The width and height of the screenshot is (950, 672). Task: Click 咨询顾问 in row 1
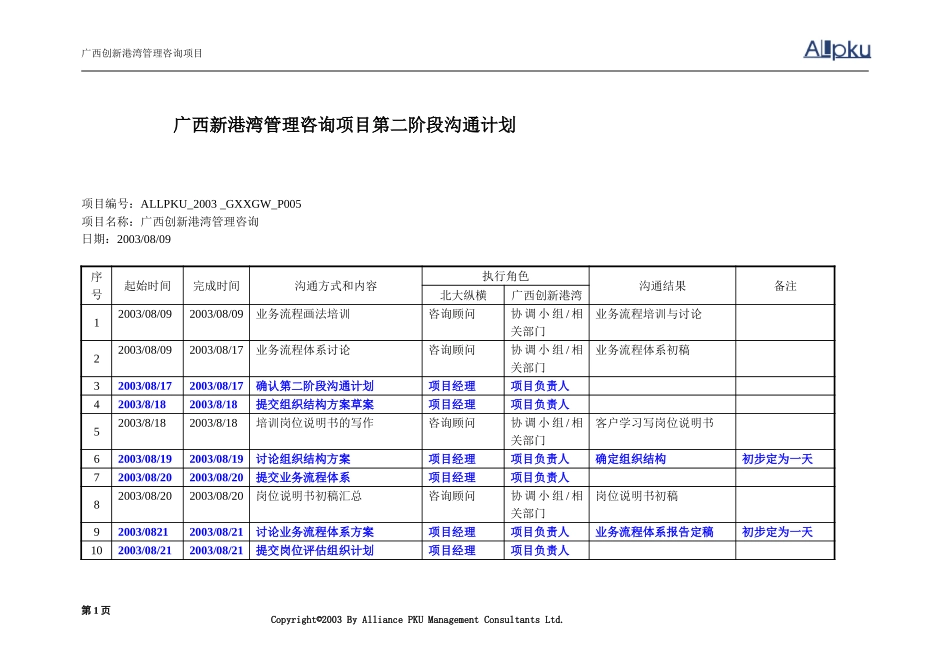point(451,314)
